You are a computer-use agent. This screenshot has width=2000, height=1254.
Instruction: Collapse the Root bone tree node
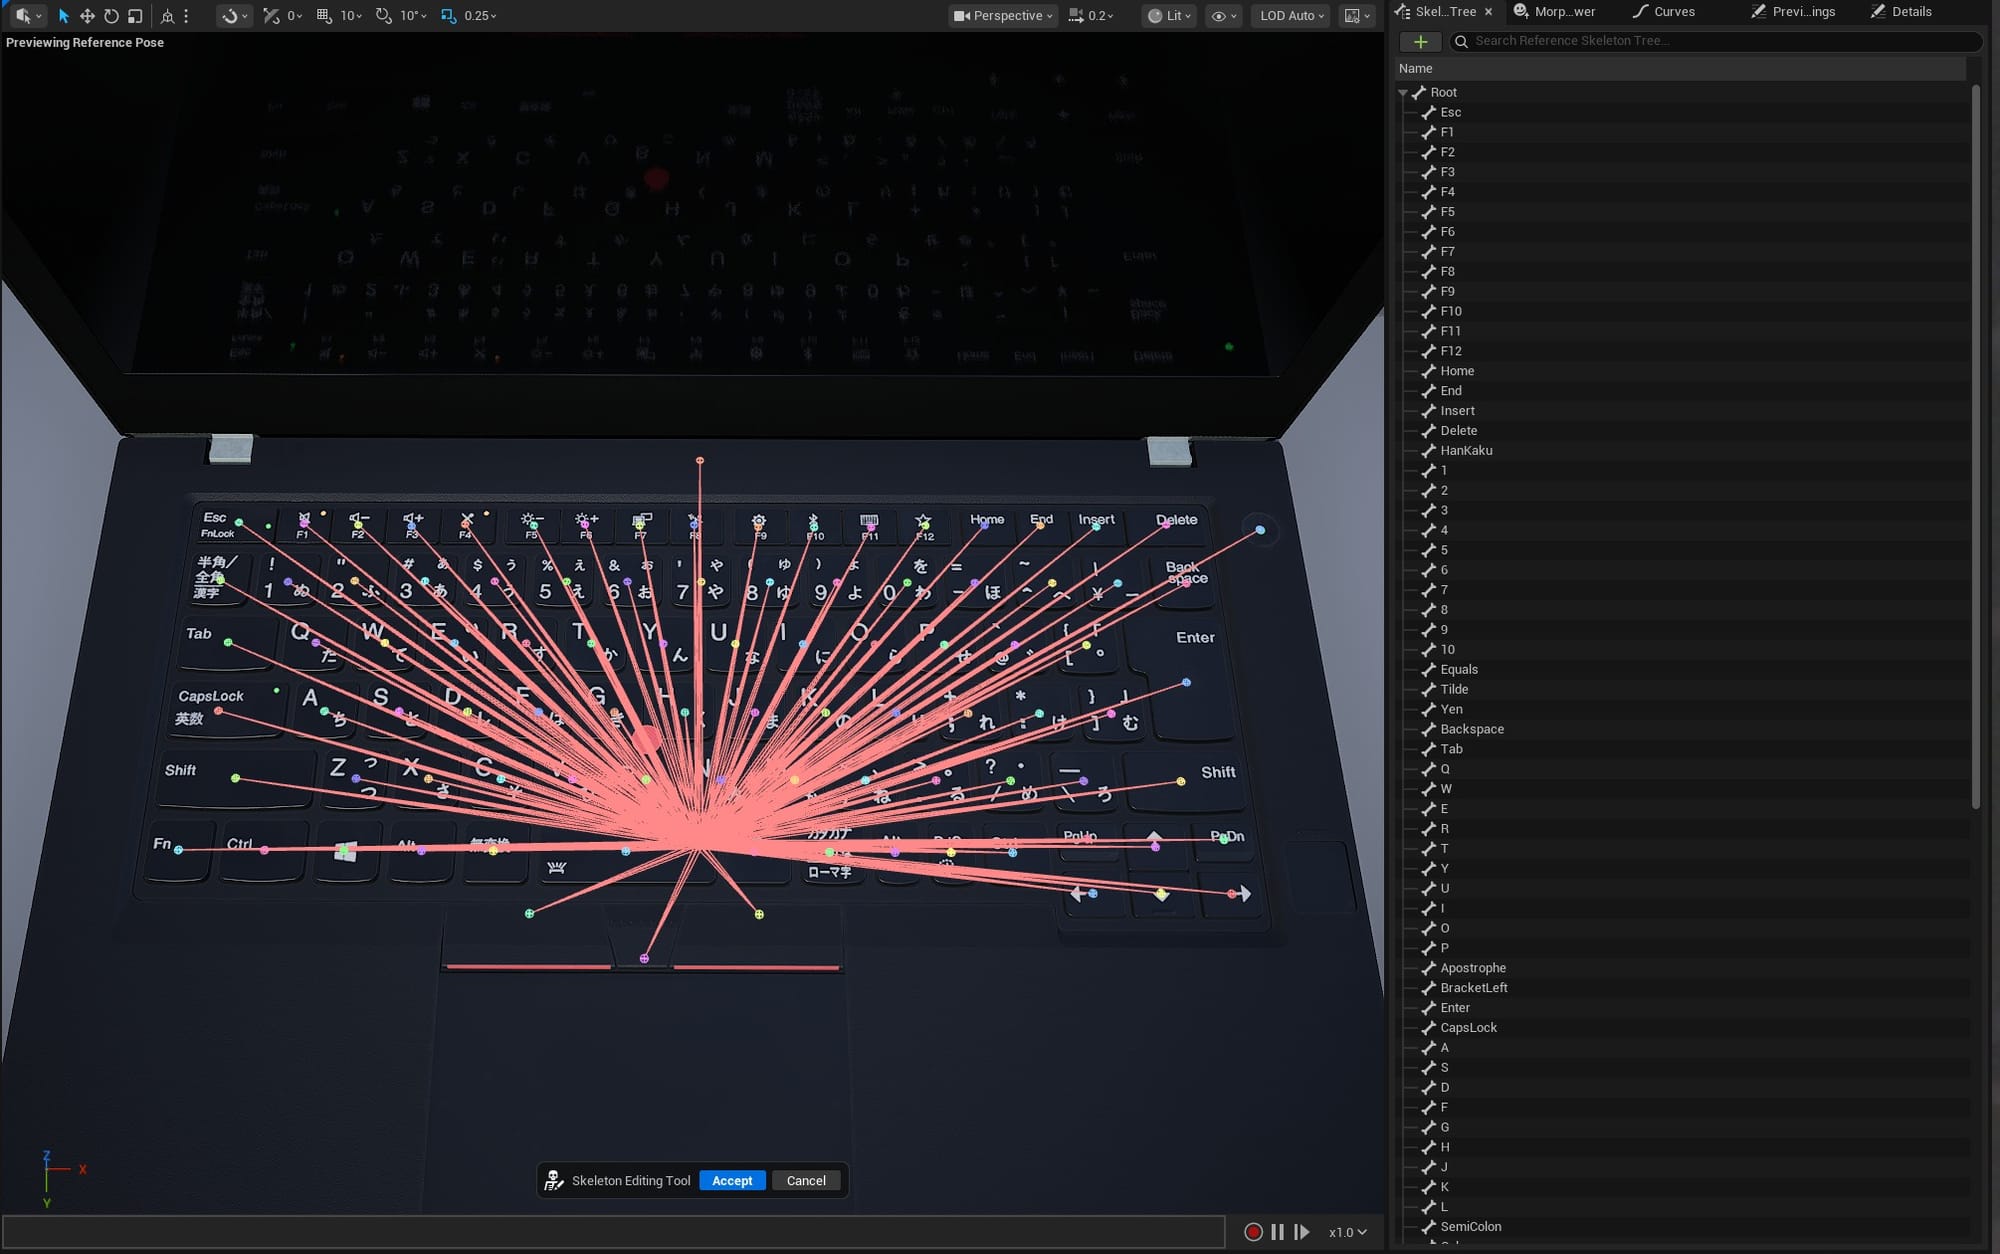coord(1403,92)
